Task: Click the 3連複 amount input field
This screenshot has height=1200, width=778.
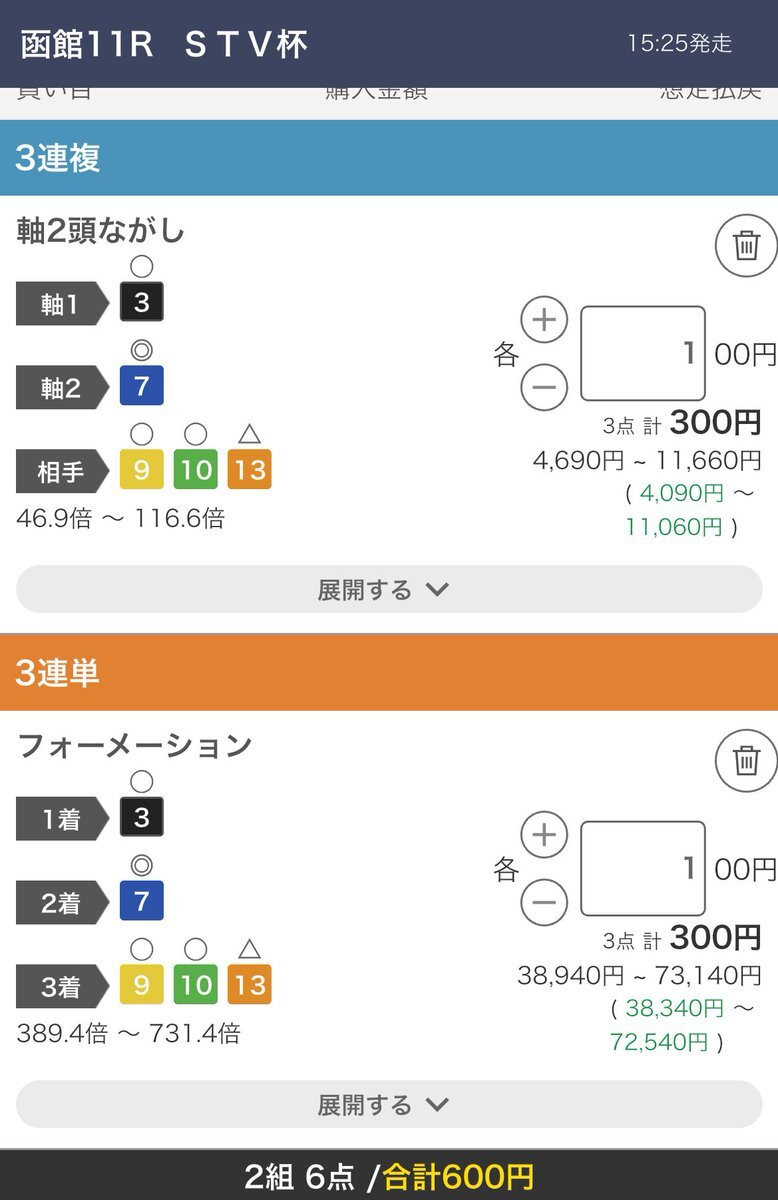Action: 643,353
